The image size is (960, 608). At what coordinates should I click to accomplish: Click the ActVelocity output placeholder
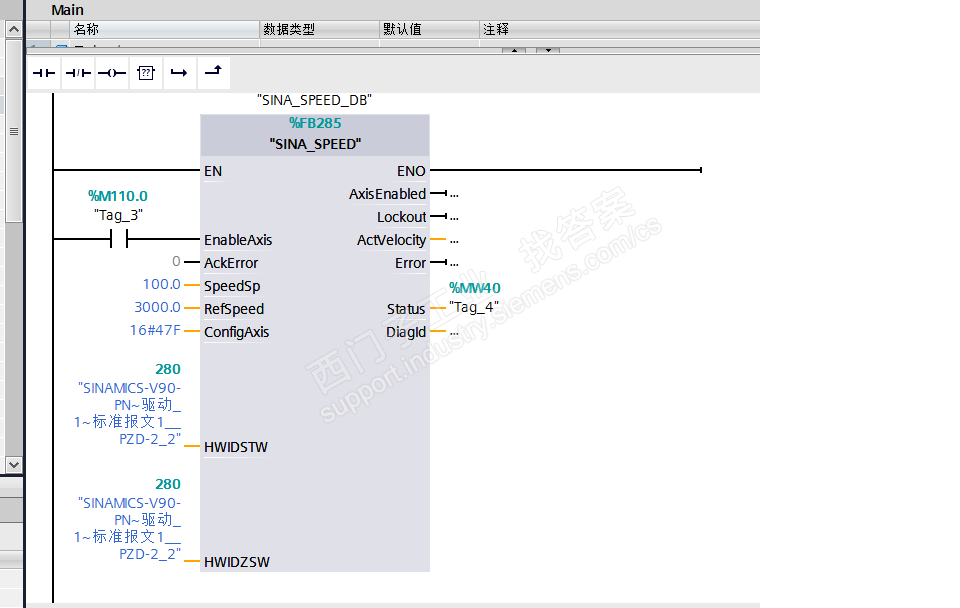click(x=454, y=241)
